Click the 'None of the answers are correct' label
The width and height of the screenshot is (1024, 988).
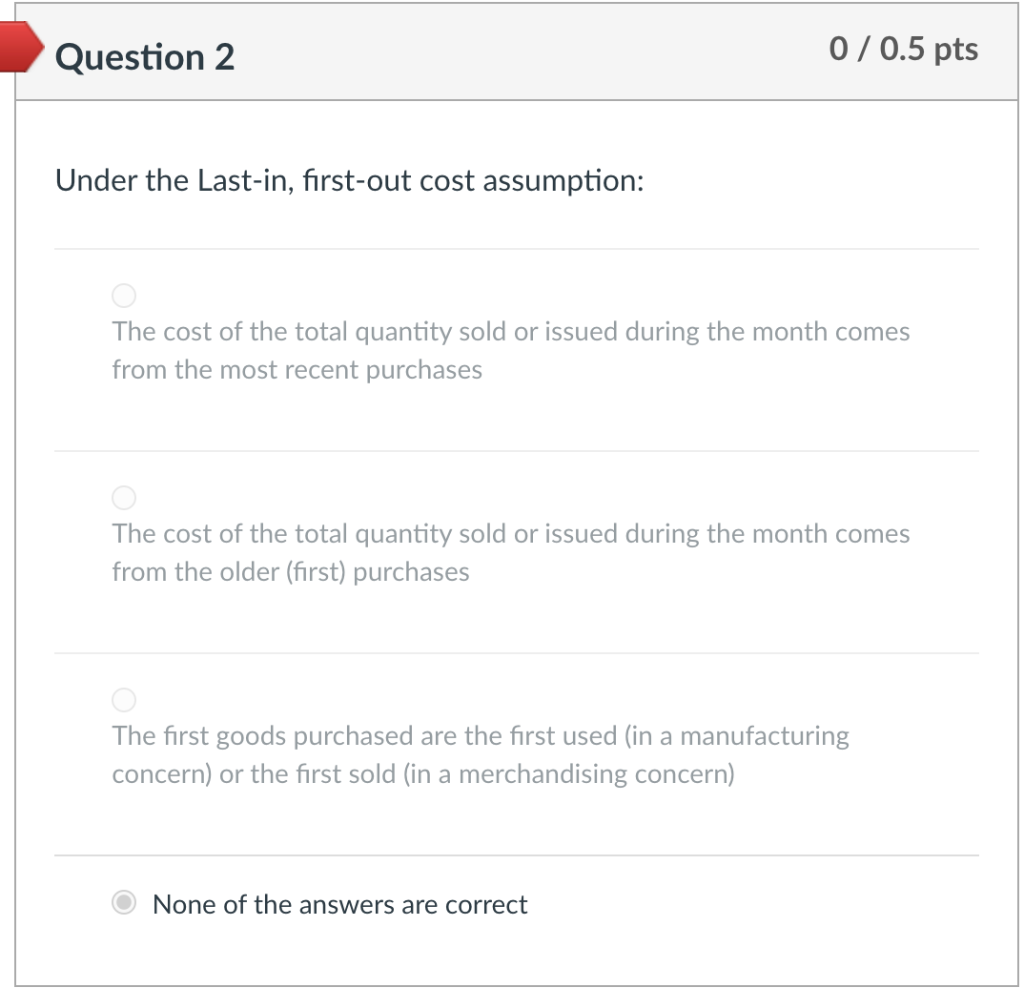[x=339, y=904]
